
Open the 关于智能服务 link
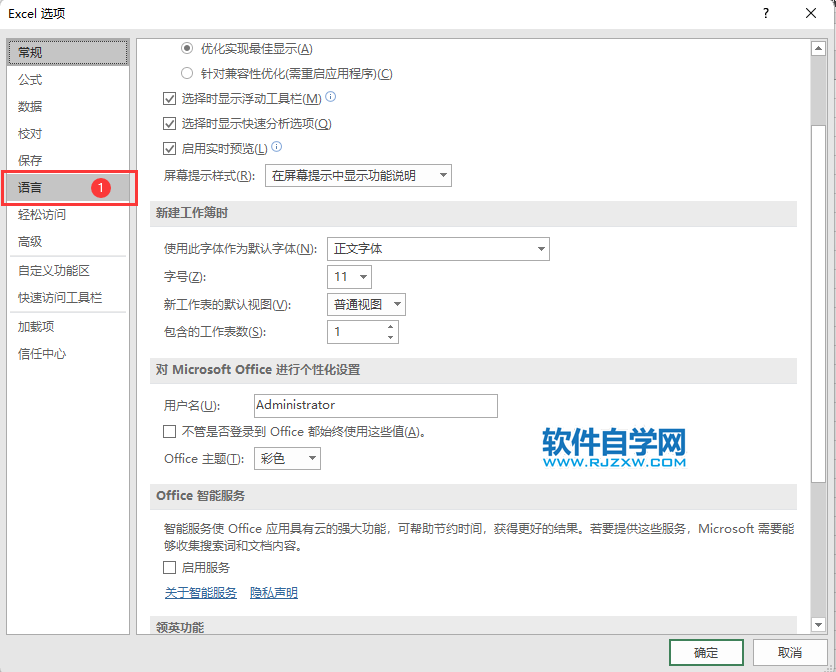click(x=201, y=593)
